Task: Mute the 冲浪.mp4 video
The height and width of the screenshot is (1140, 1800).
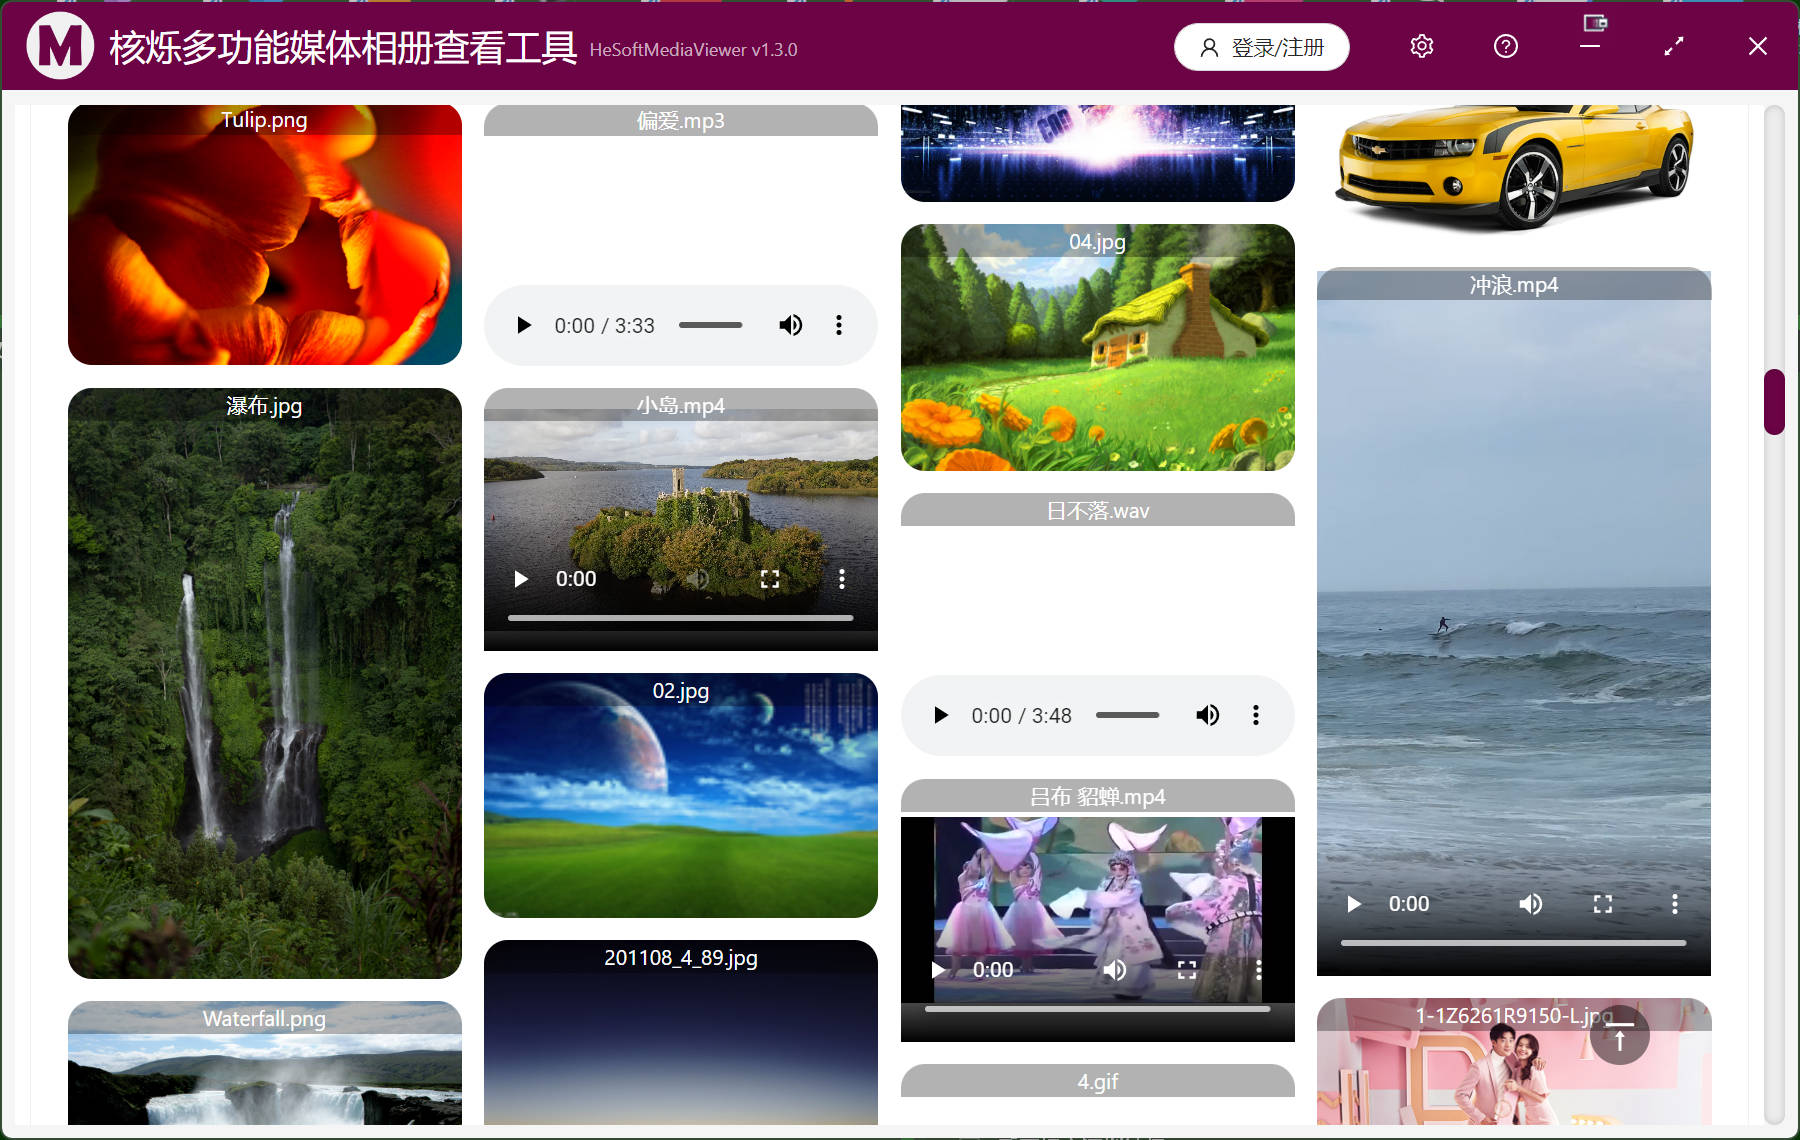Action: click(1531, 904)
